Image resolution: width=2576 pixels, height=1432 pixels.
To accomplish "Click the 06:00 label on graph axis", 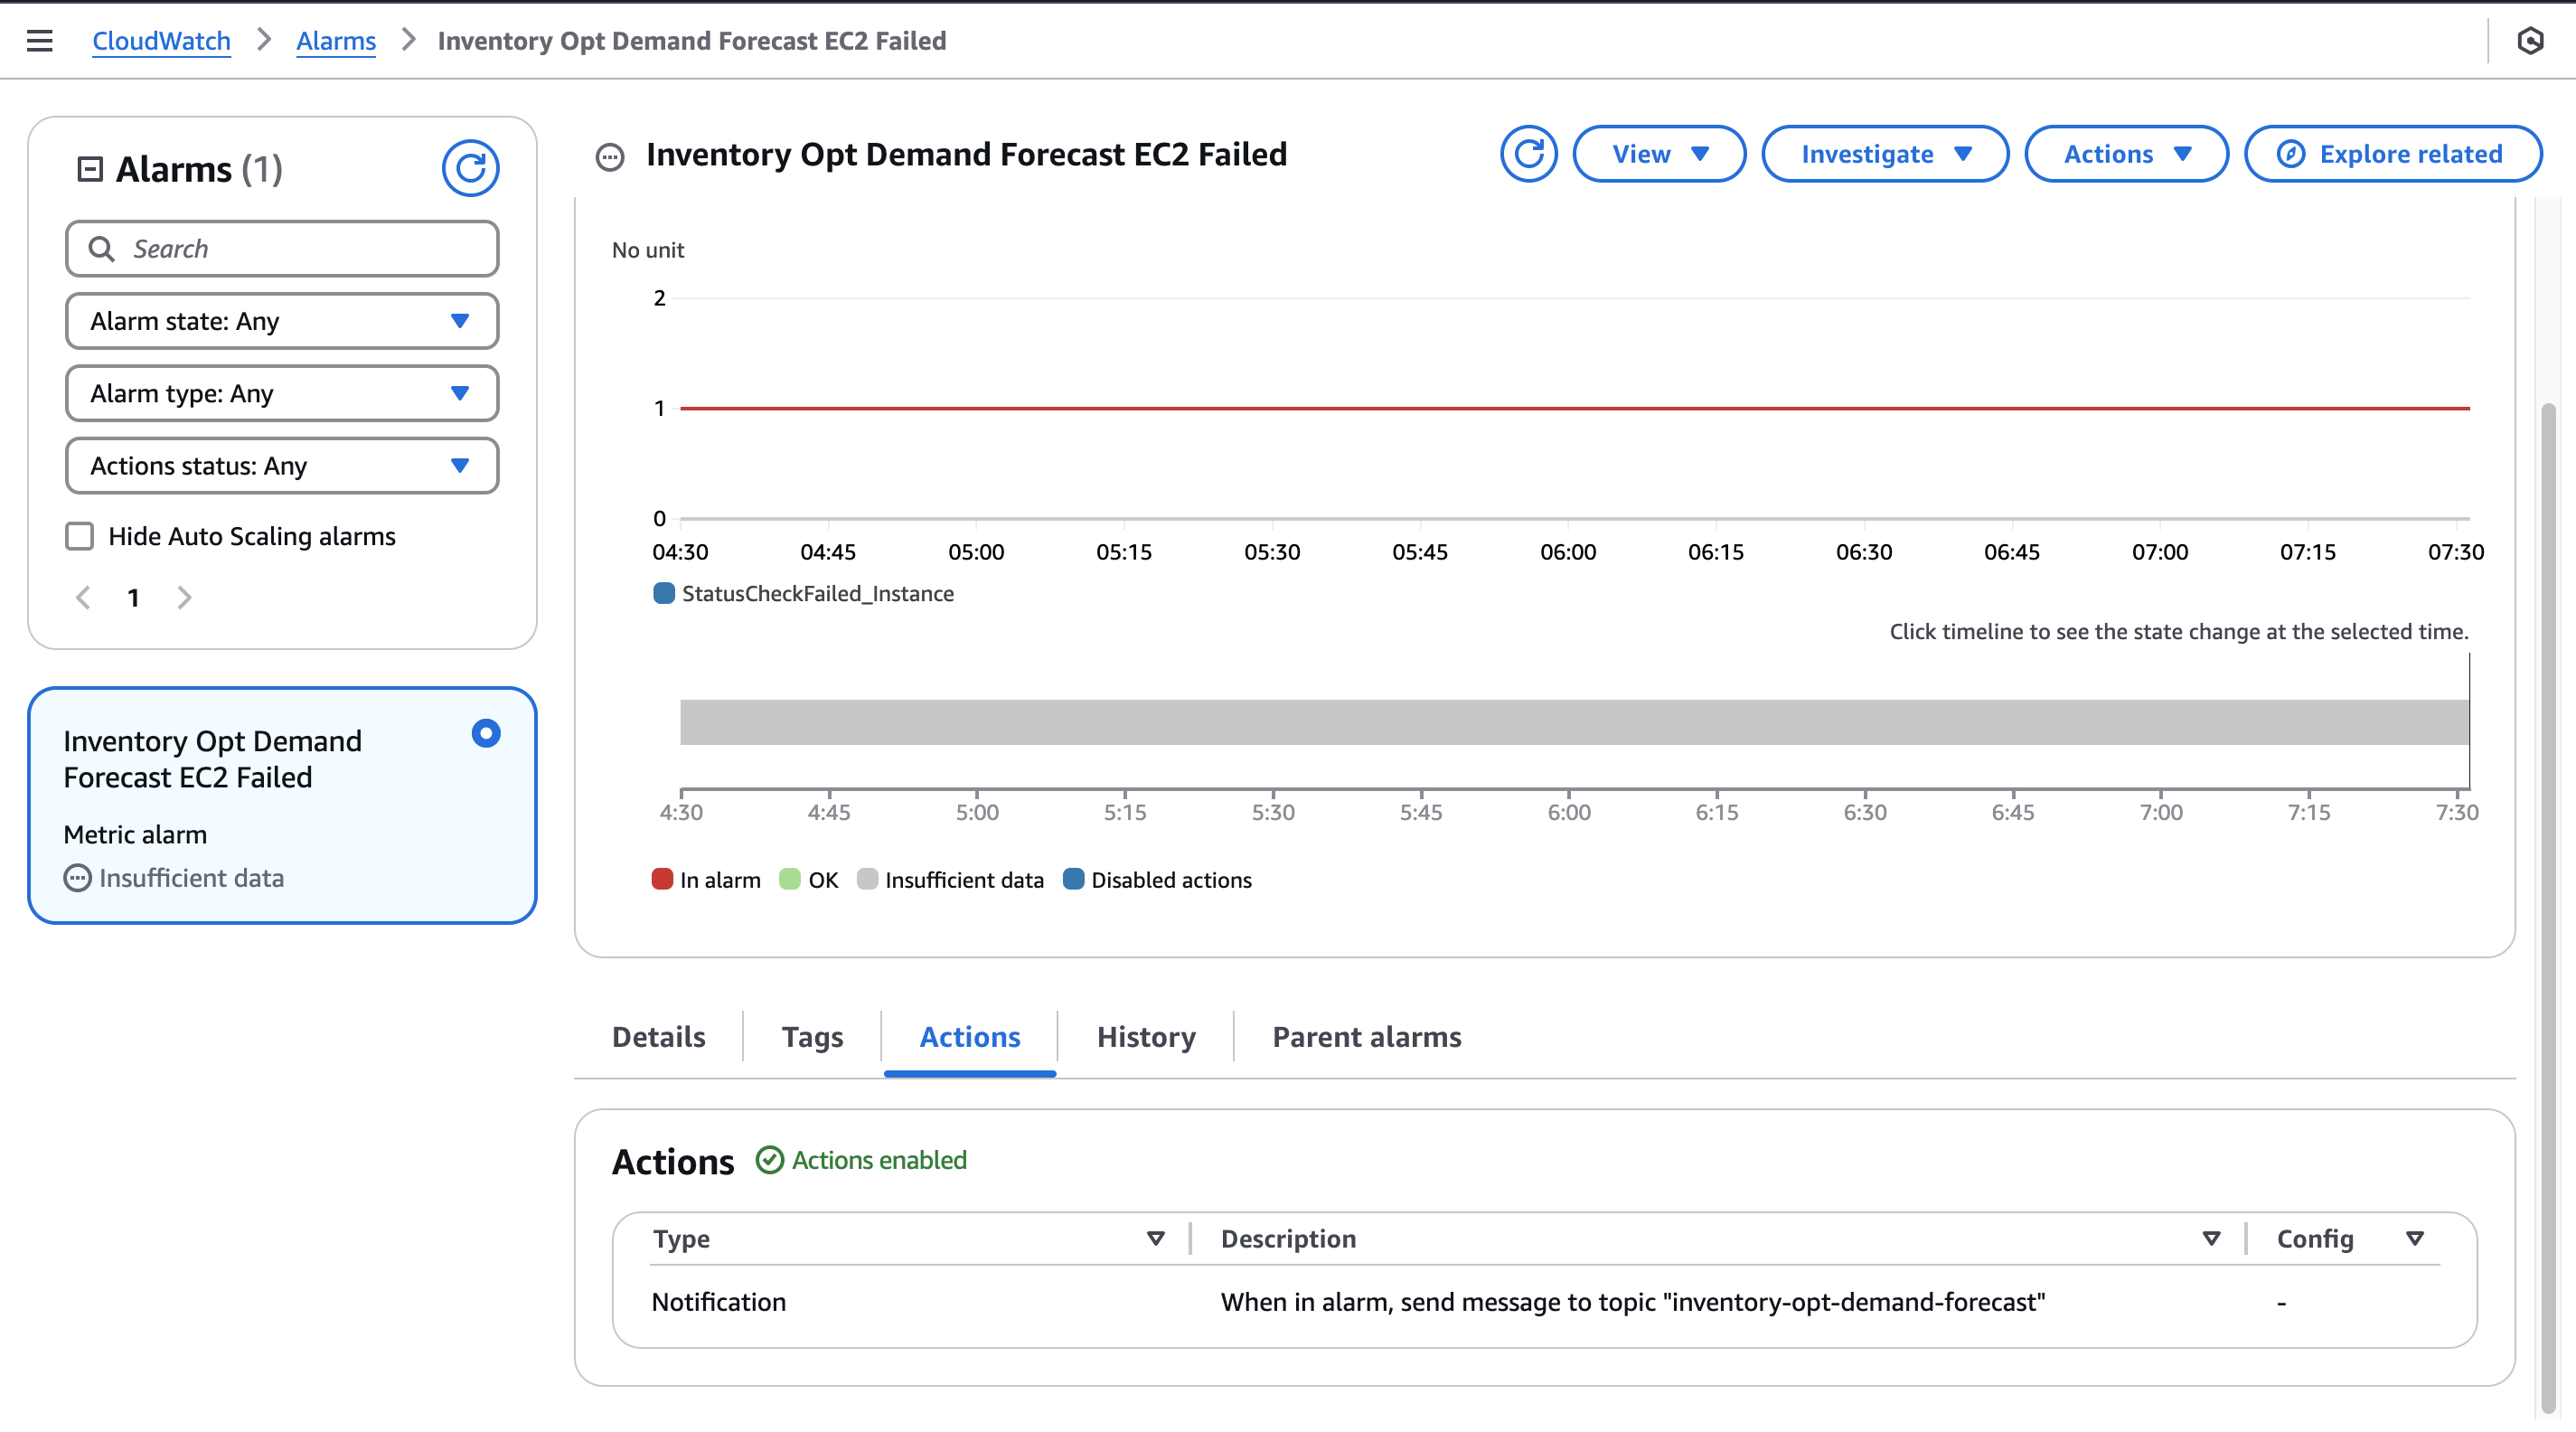I will [1568, 552].
